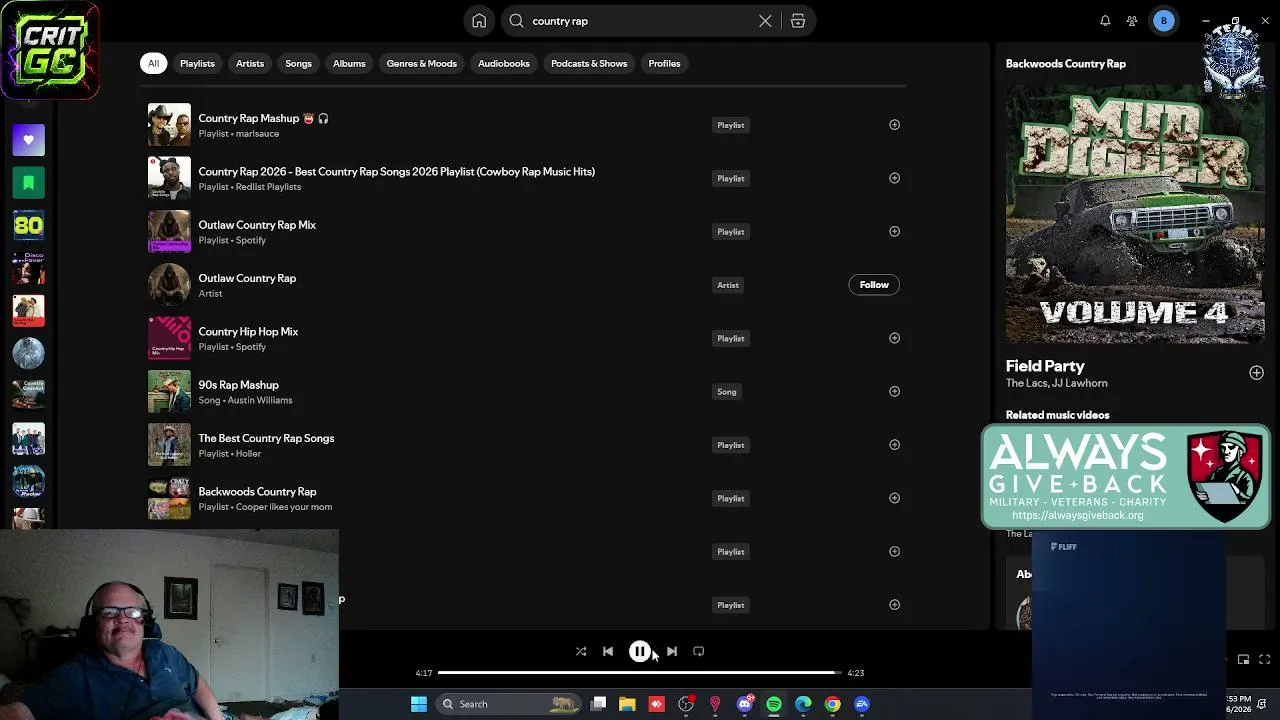Open The Best Country Rap Songs title
Viewport: 1280px width, 720px height.
(x=266, y=438)
